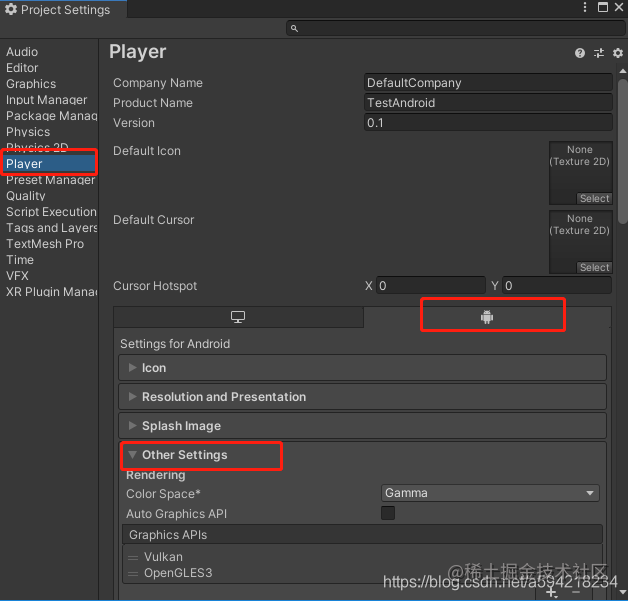Click the vertical scrollbar thumb
The image size is (628, 601).
(x=622, y=151)
